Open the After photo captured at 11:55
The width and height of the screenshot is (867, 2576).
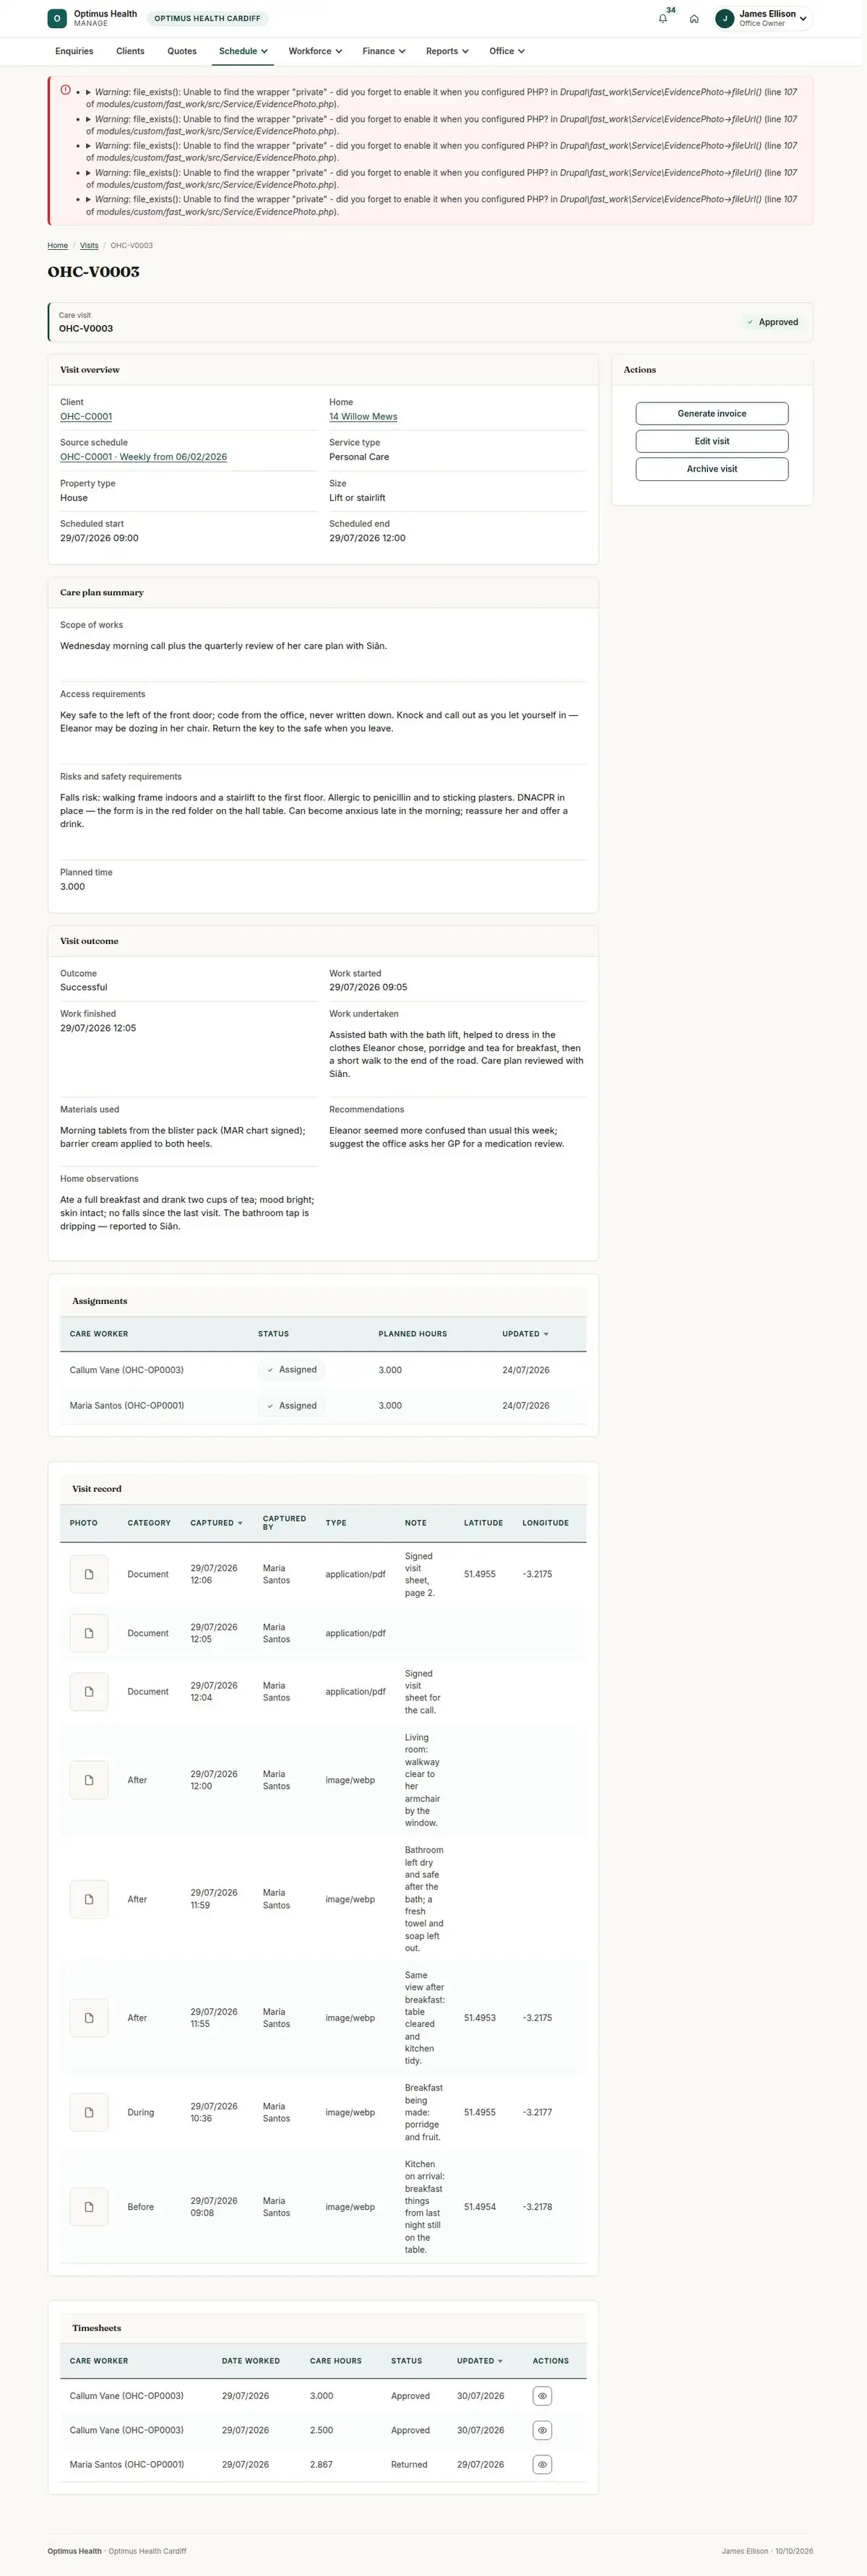(89, 2018)
